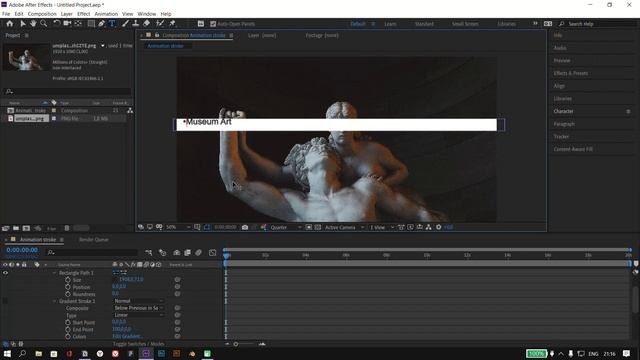Select the Brush tool
The image size is (640, 360).
point(125,24)
